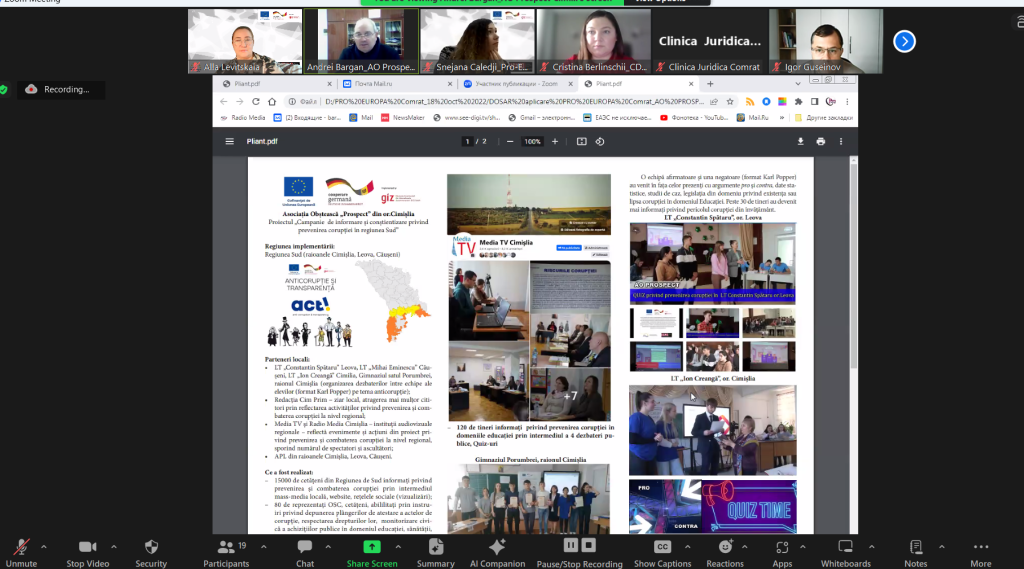Expand Whiteboards options arrow

[x=871, y=547]
